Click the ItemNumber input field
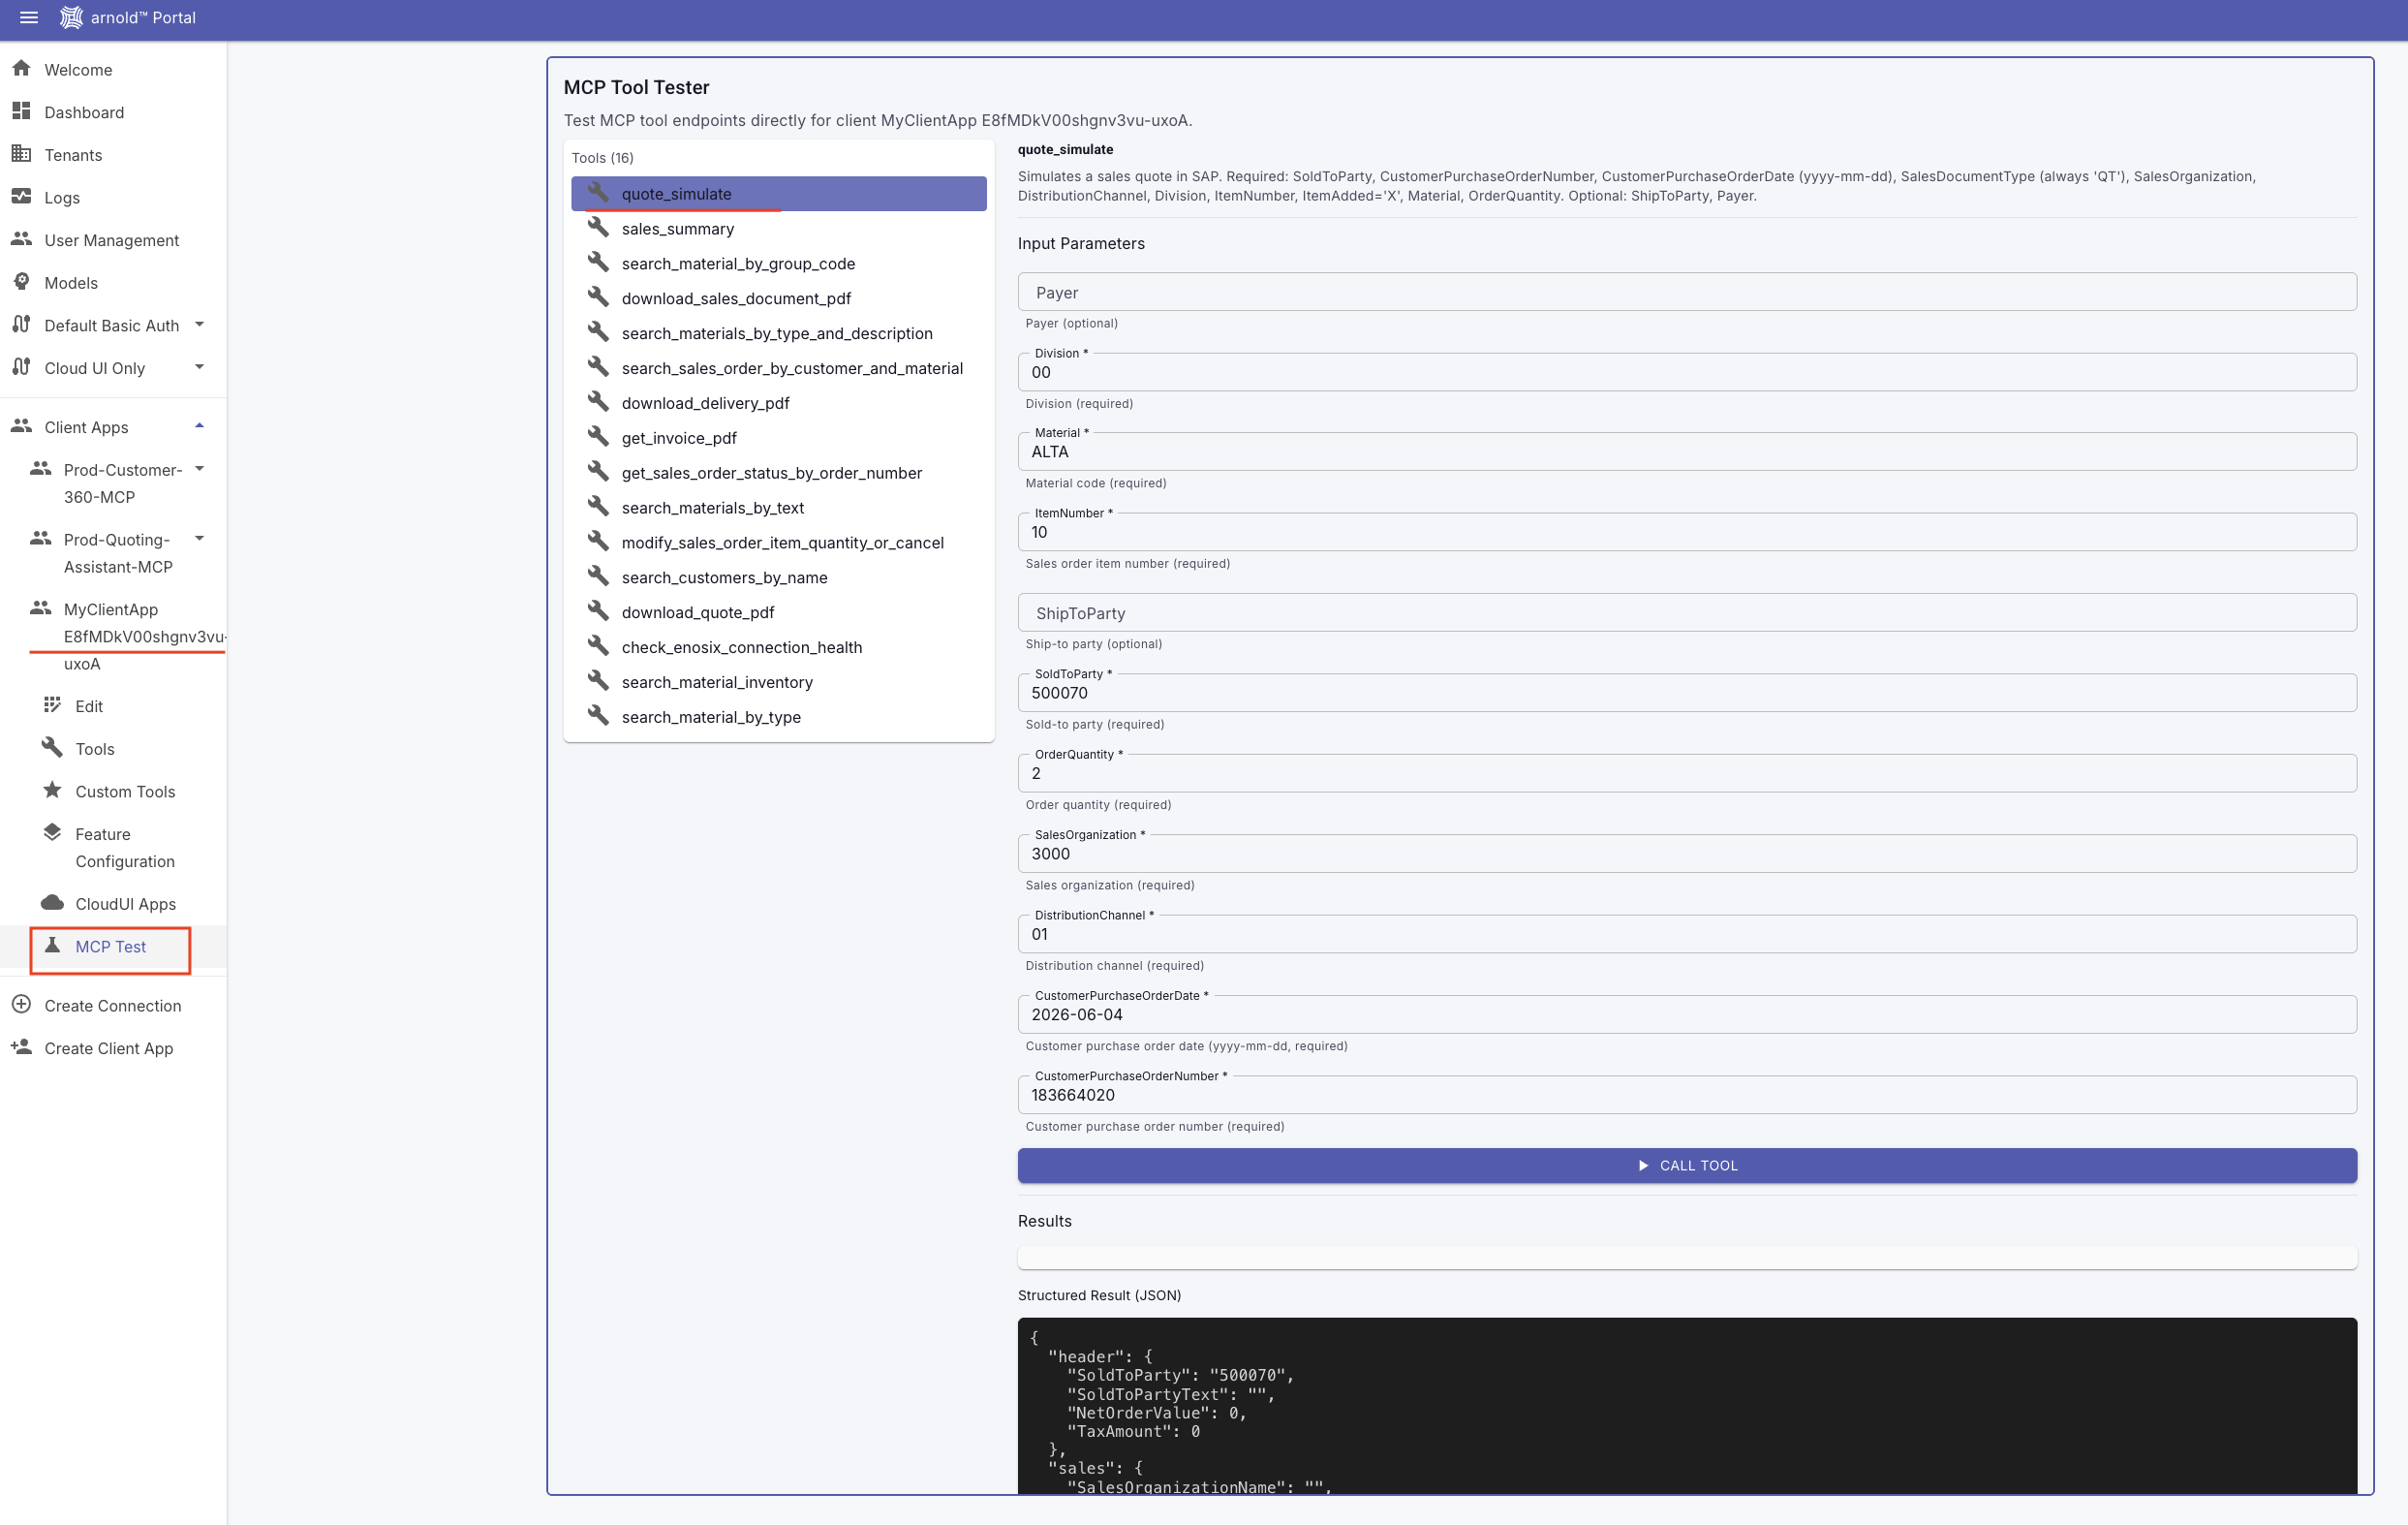The width and height of the screenshot is (2408, 1525). pyautogui.click(x=1687, y=532)
